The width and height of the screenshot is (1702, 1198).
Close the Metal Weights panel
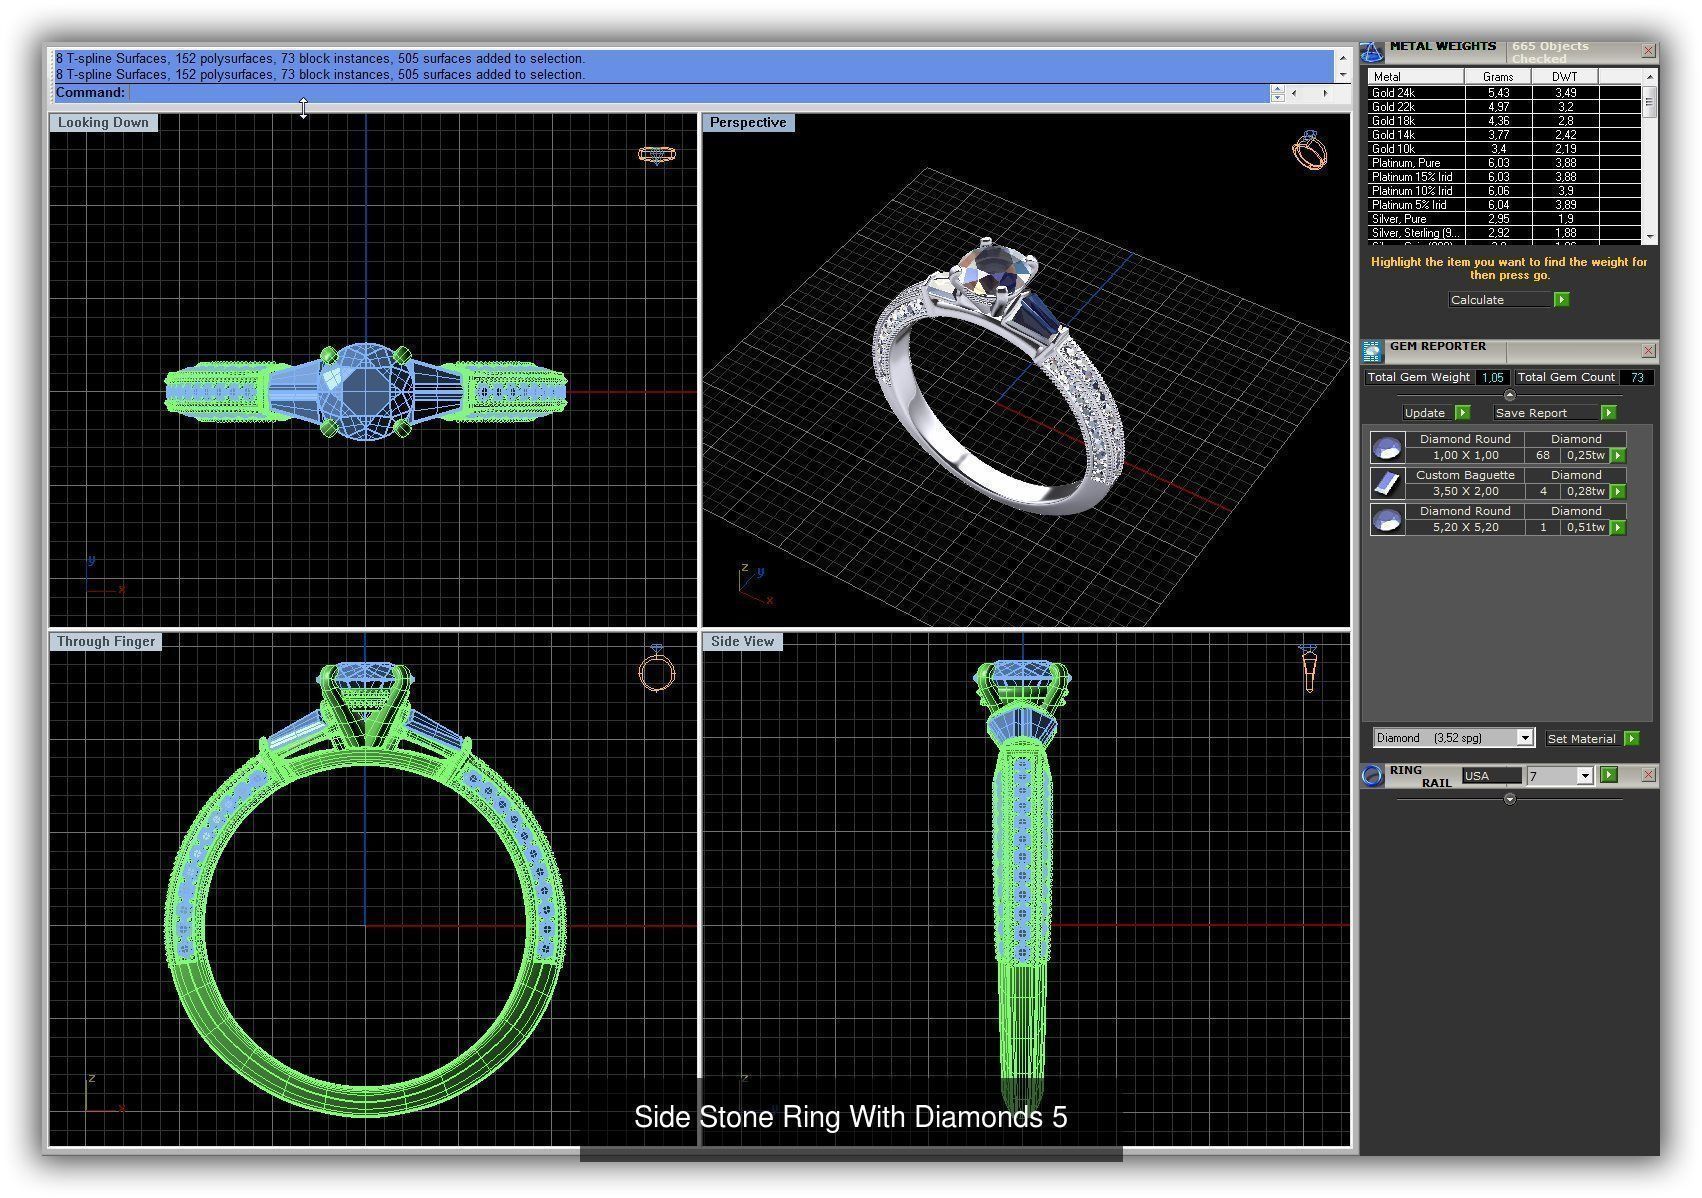coord(1649,50)
